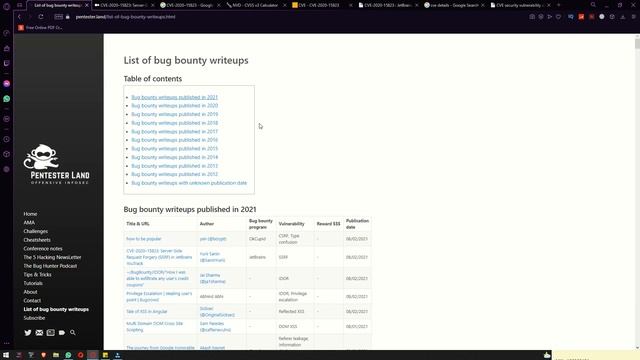Click the email envelope icon in sidebar
Image resolution: width=640 pixels, height=360 pixels.
pos(39,333)
